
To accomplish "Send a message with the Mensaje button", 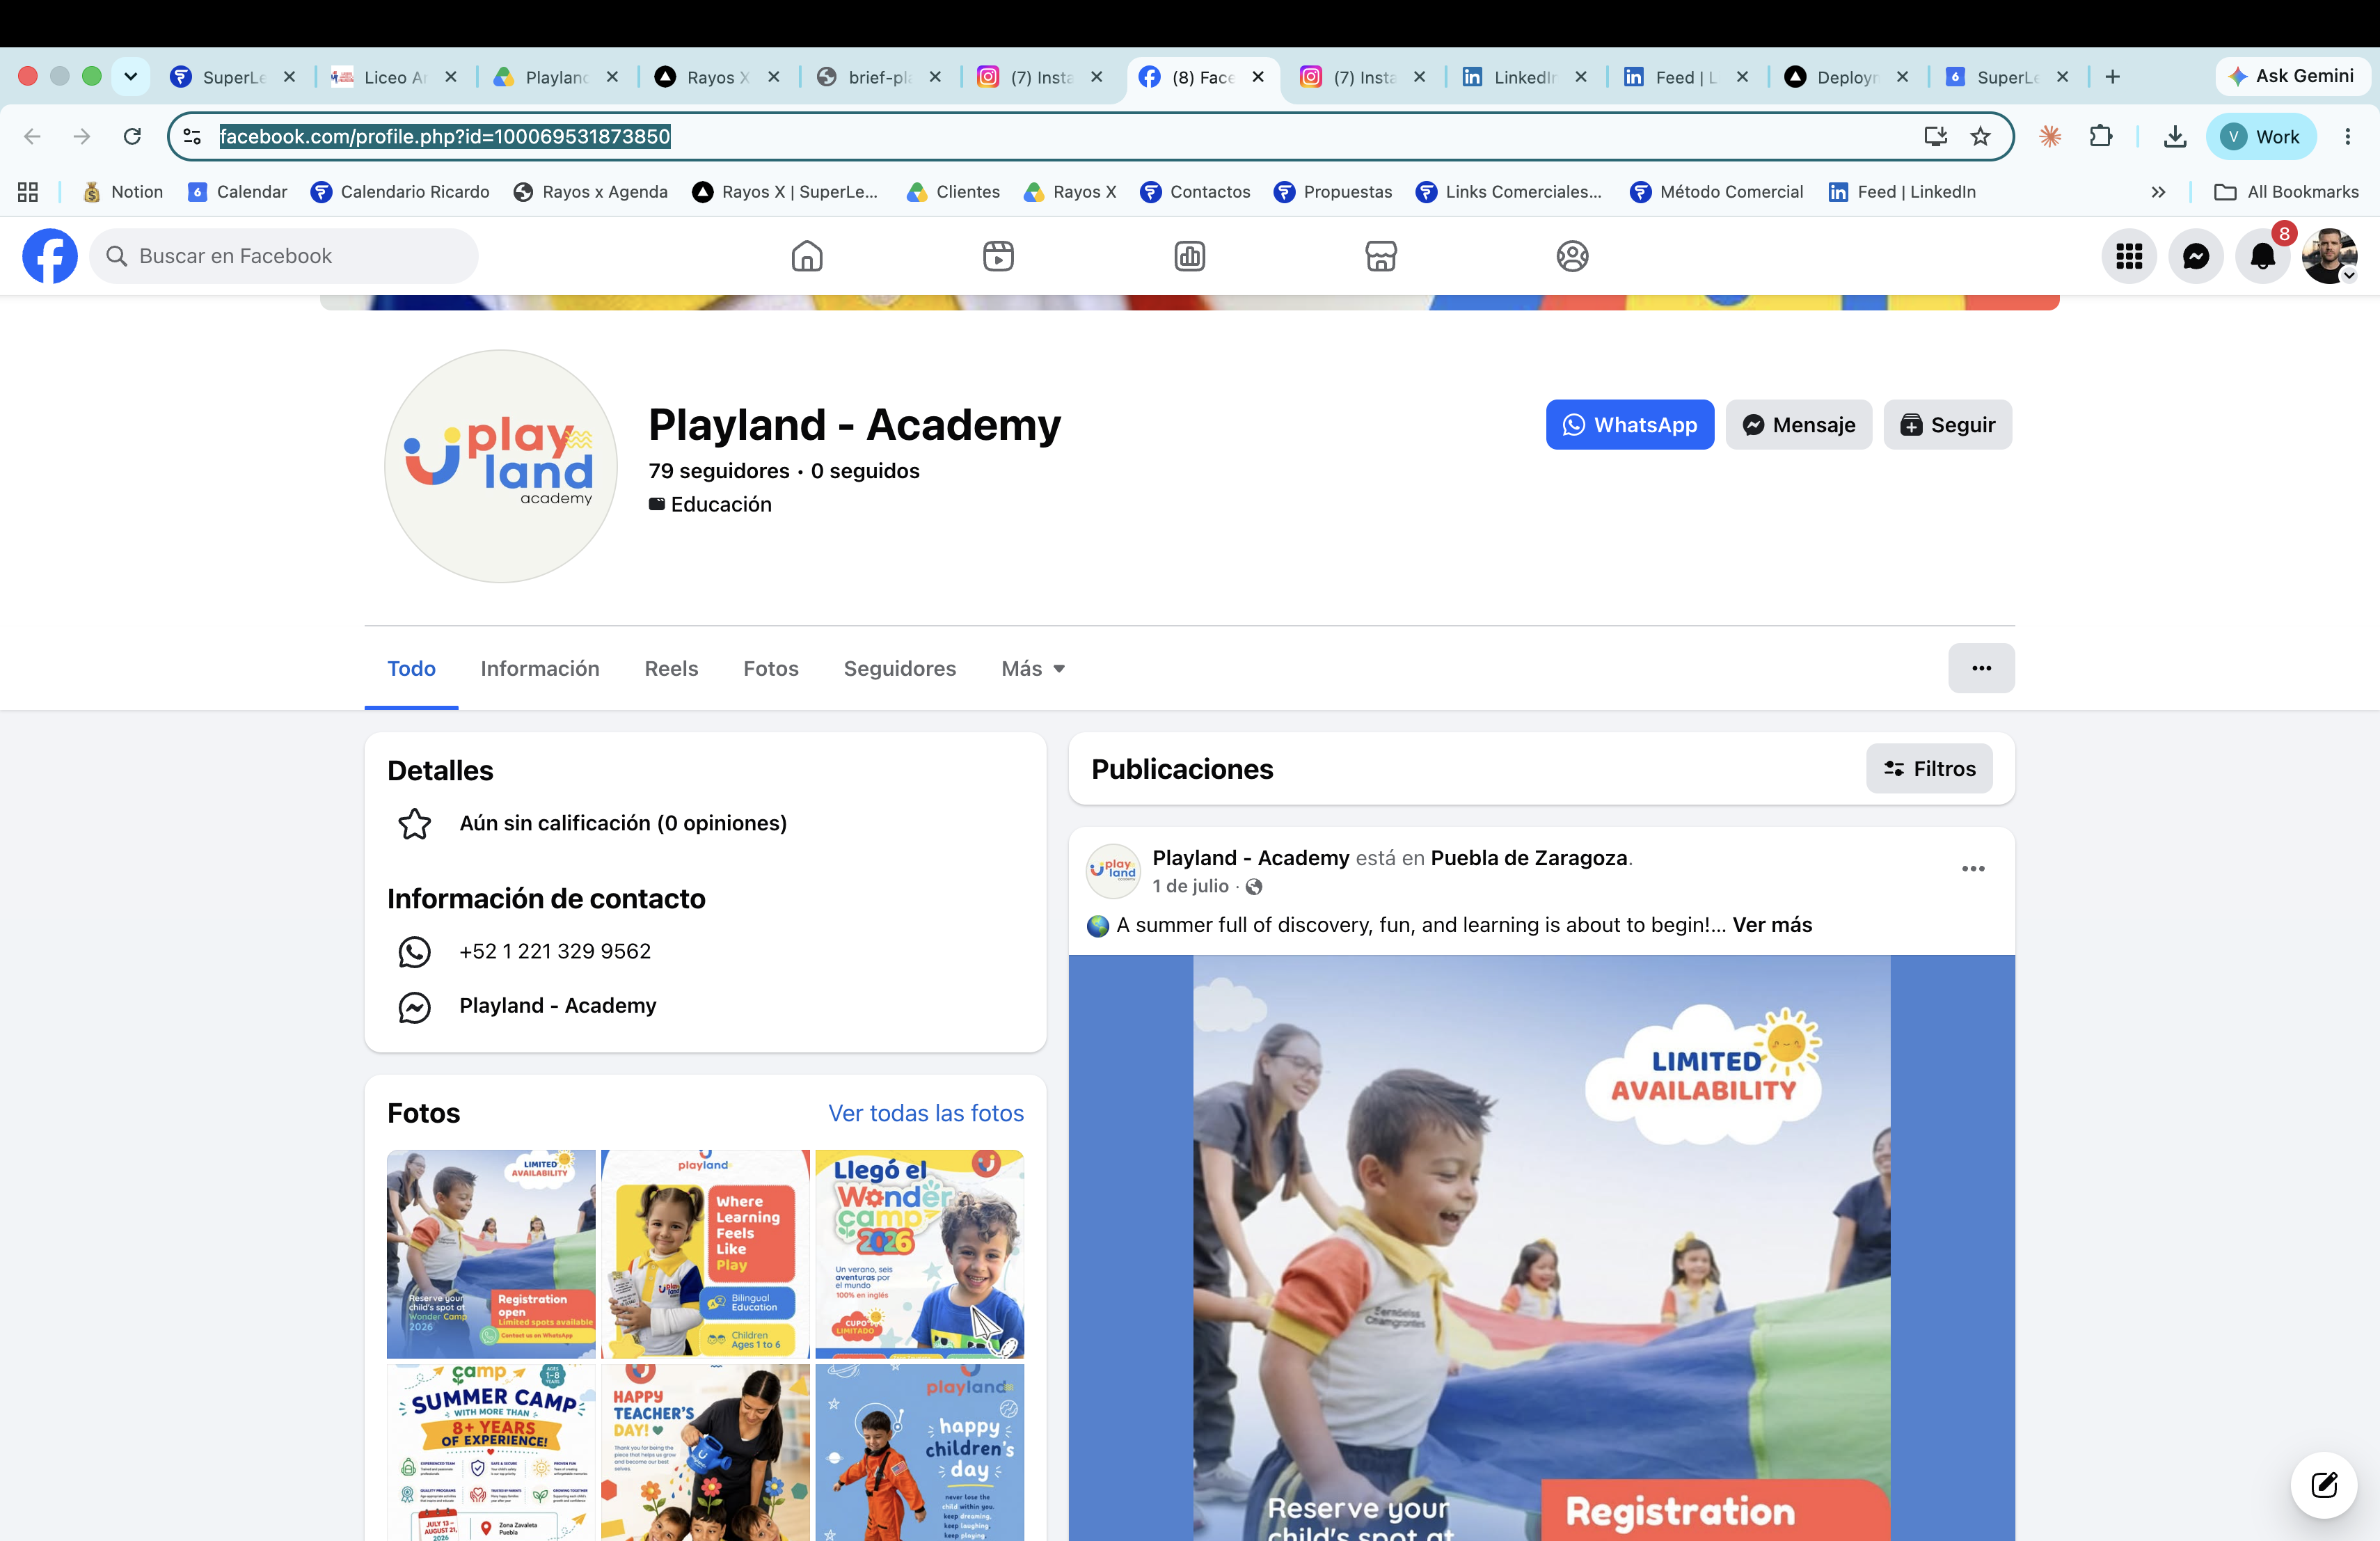I will click(1798, 425).
